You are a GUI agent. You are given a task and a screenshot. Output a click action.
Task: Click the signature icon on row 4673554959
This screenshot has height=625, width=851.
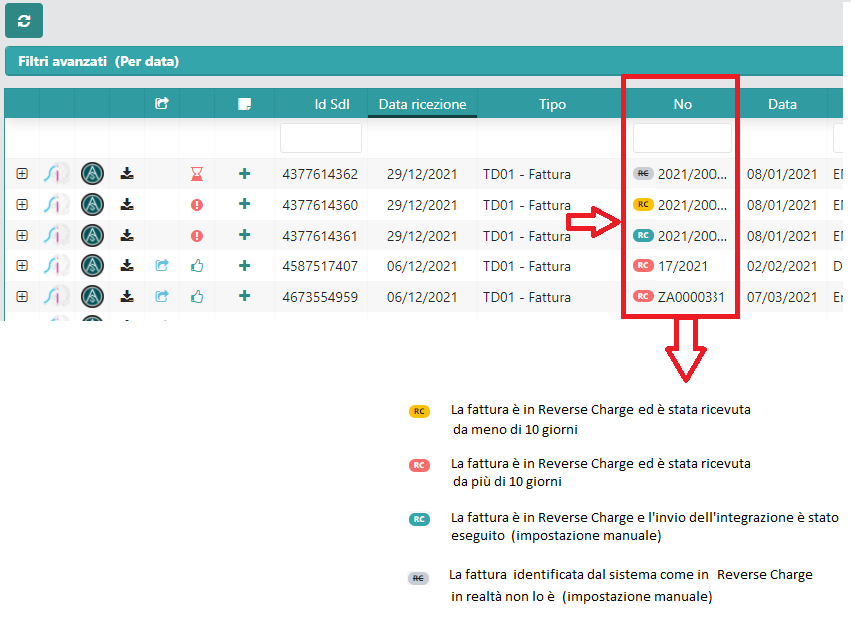point(57,297)
